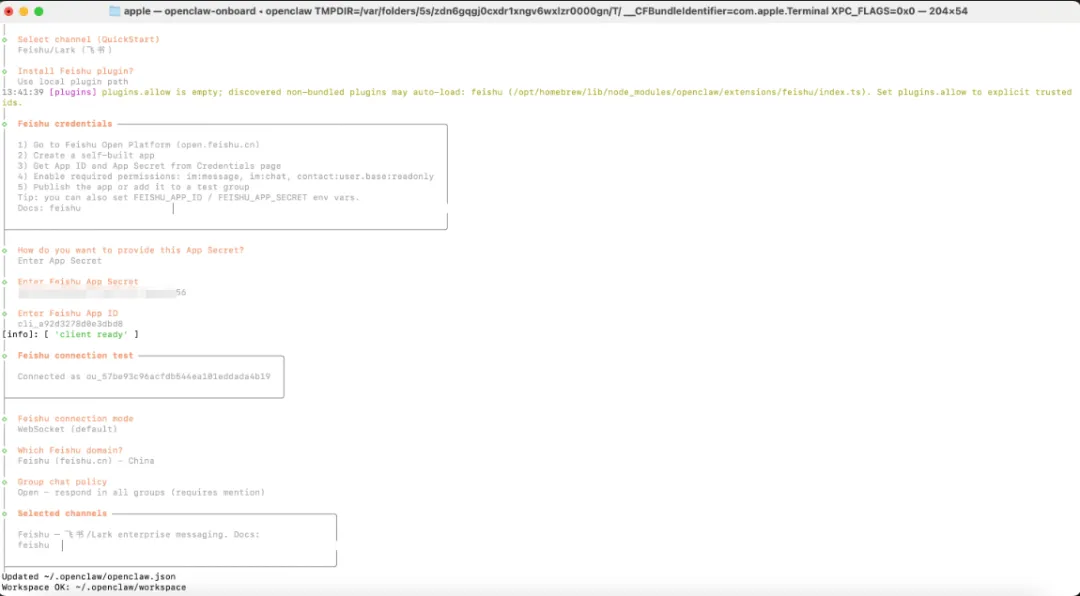Click the 13:41:39 timestamp
Screen dimensions: 1080x596
pyautogui.click(x=23, y=92)
